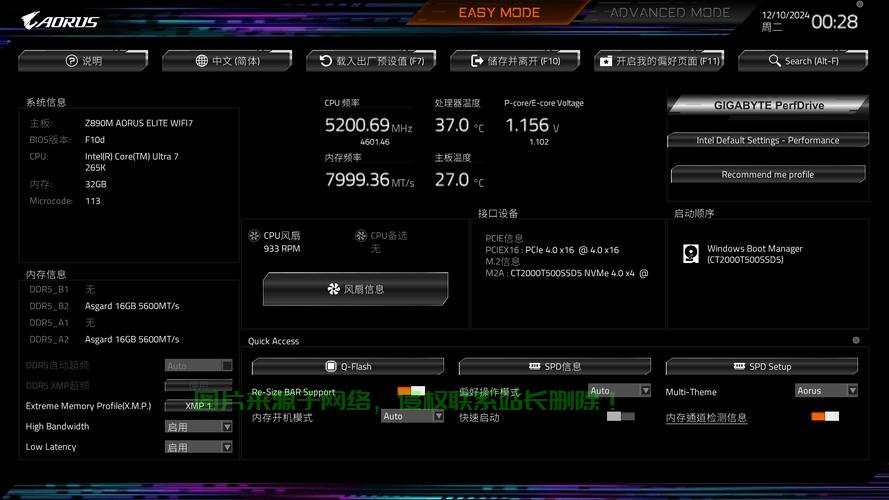Open GIGABYTE PerfDrive header

(768, 105)
